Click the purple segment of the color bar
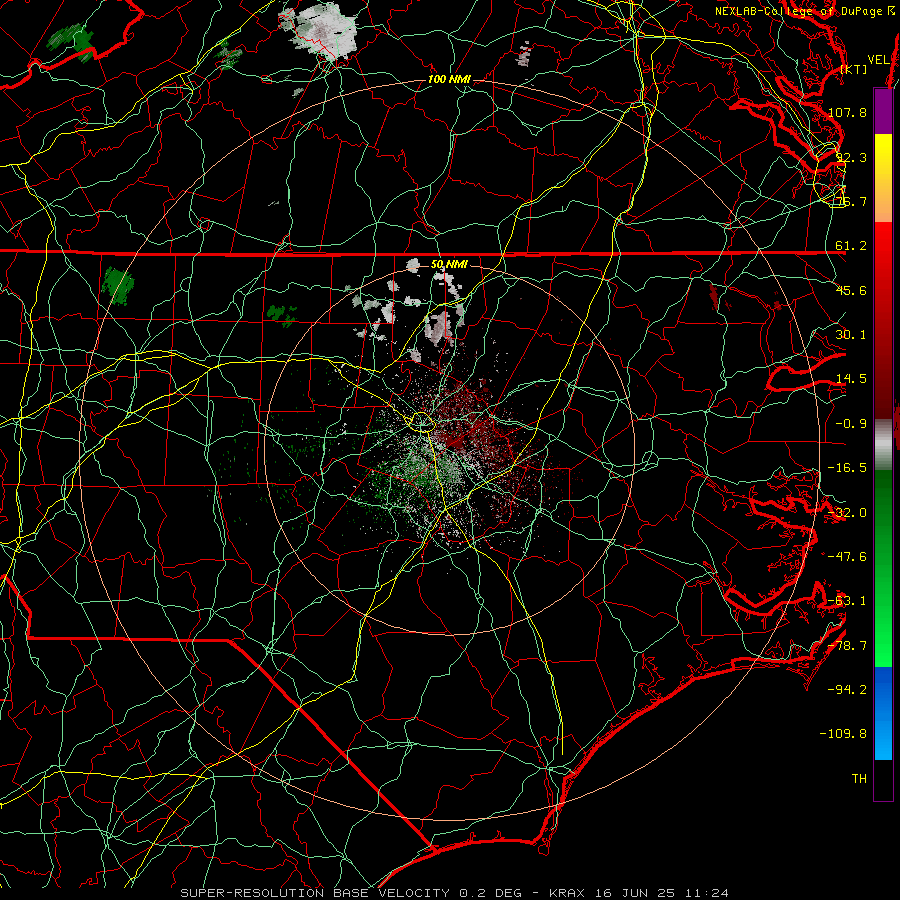 [883, 112]
